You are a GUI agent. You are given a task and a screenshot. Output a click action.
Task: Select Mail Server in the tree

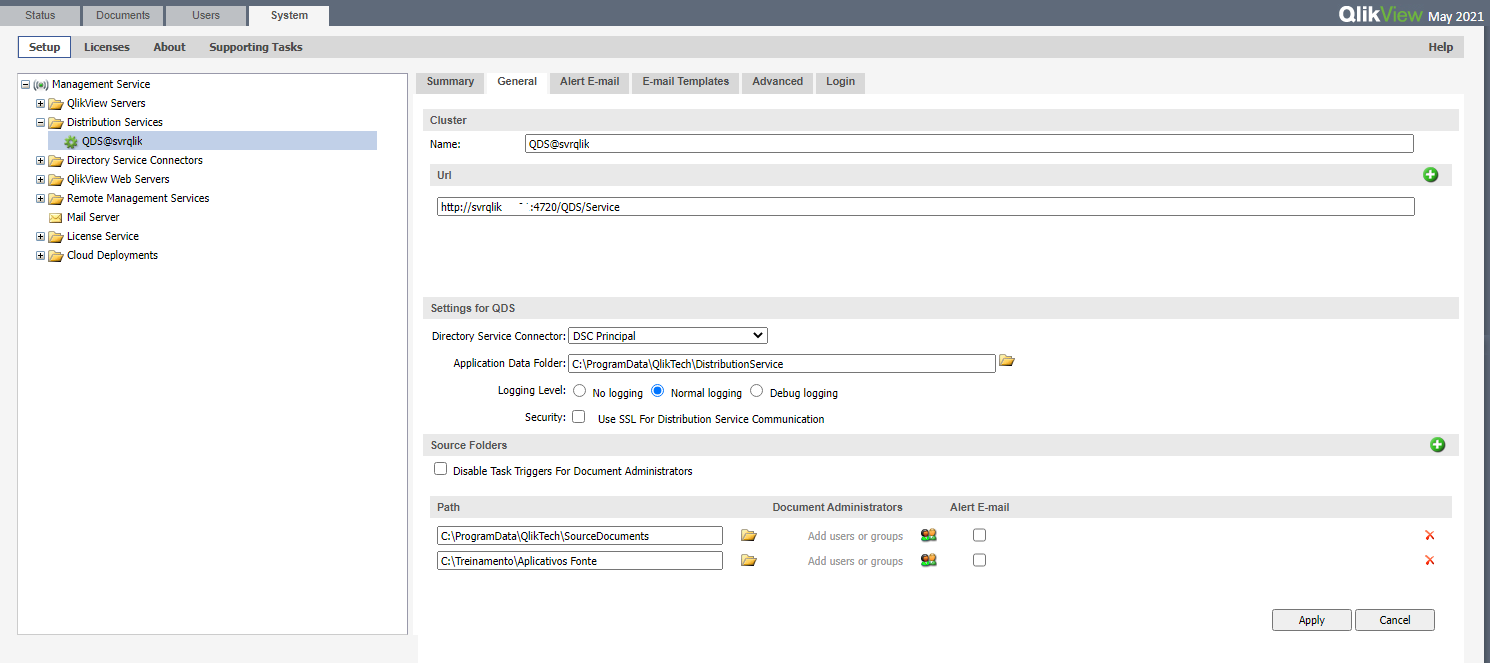click(x=93, y=218)
